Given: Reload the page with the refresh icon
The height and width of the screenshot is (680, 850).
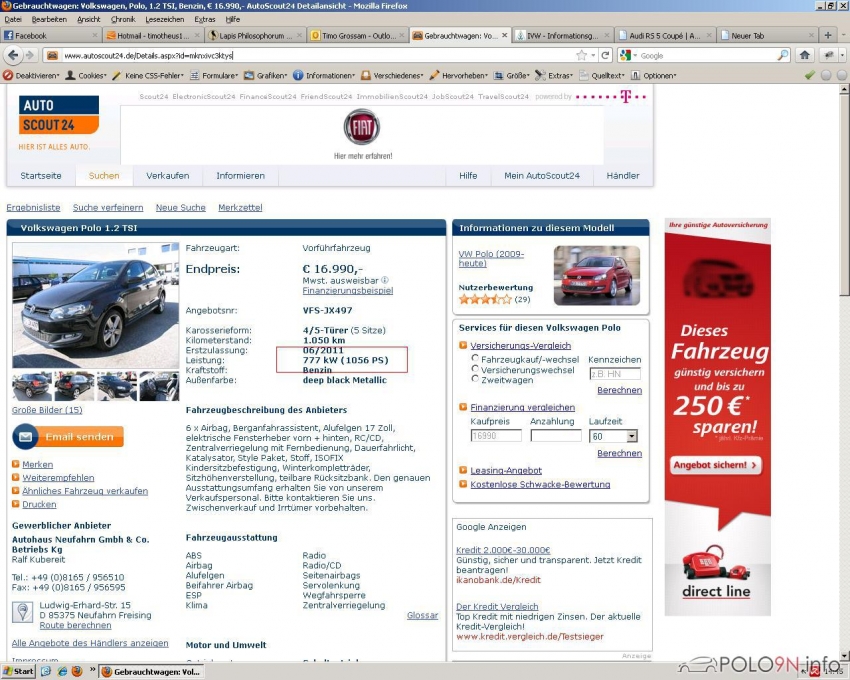Looking at the screenshot, I should [606, 55].
